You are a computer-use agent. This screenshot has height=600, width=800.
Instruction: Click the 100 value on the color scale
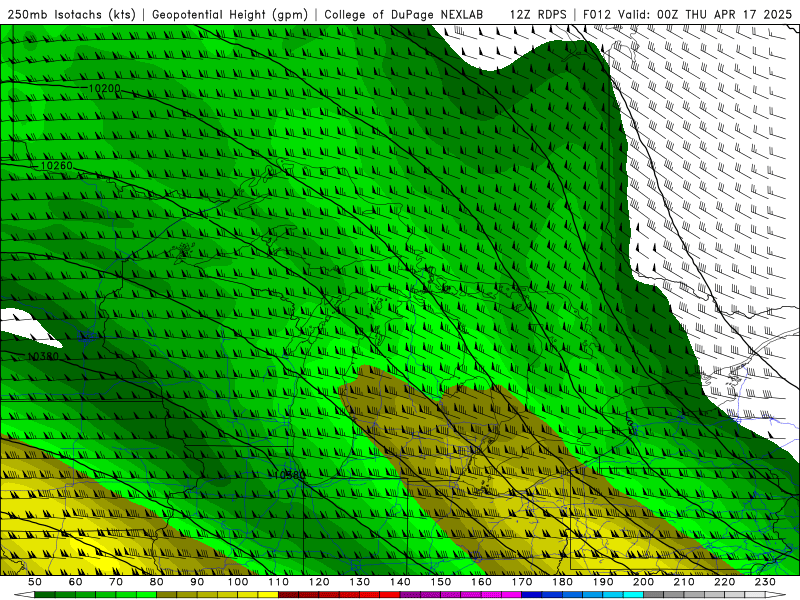click(238, 582)
